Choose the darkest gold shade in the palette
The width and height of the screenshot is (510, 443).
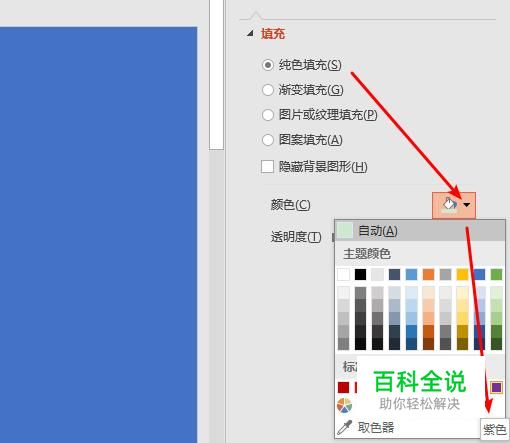[x=462, y=344]
